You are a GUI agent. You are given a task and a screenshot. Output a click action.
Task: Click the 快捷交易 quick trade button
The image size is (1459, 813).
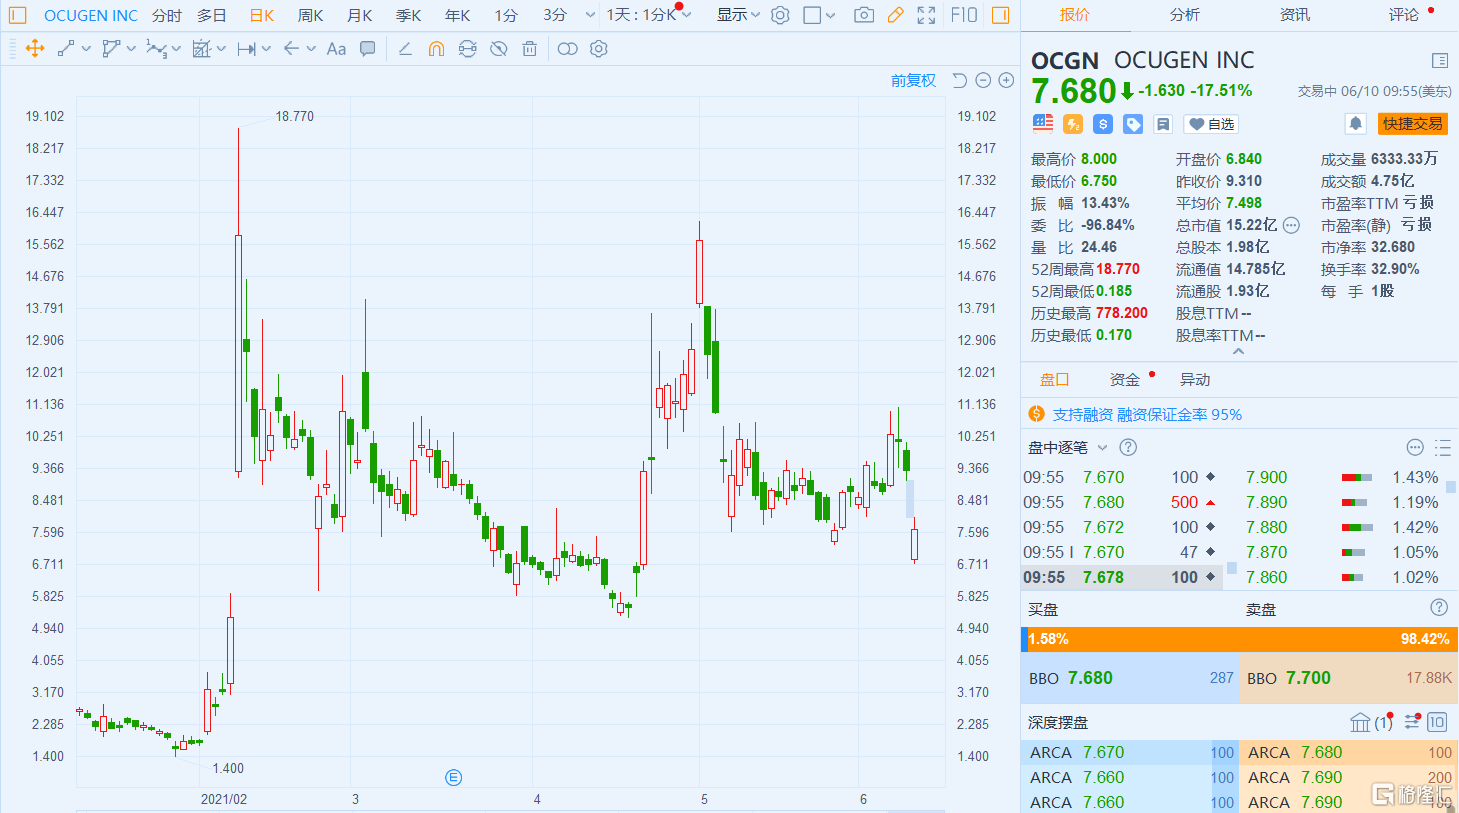point(1413,124)
